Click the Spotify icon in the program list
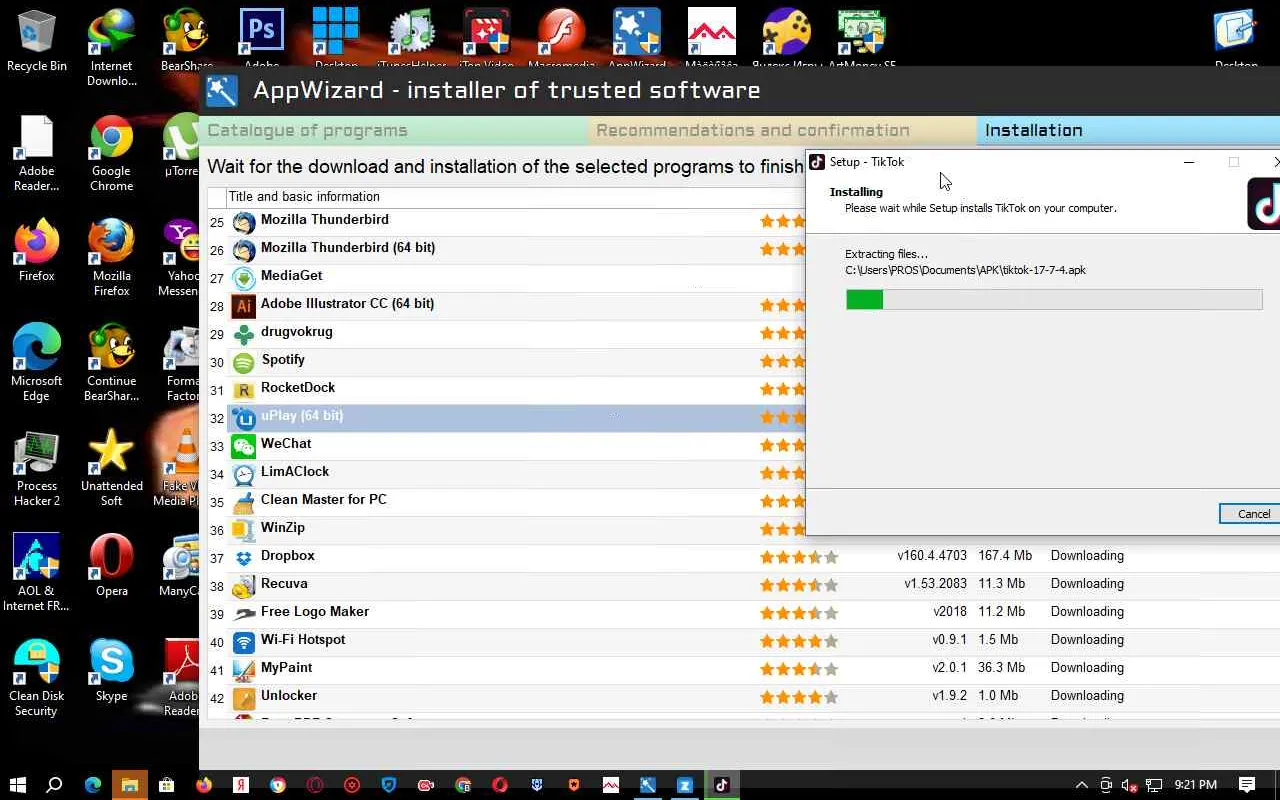Screen dimensions: 1280x800 tap(243, 362)
